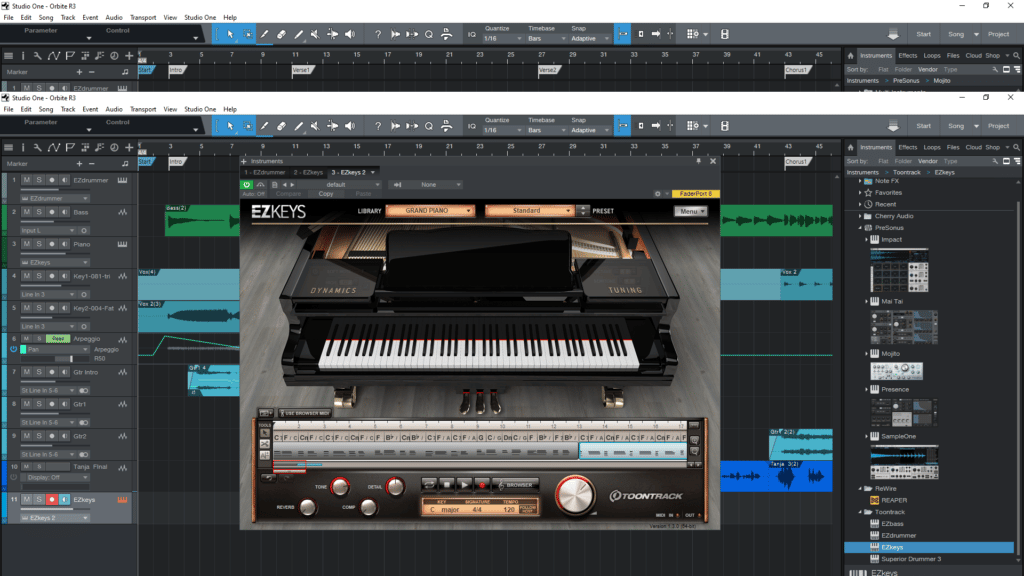The image size is (1024, 576).
Task: Expand the Cherry Audio folder in browser
Action: [x=860, y=216]
